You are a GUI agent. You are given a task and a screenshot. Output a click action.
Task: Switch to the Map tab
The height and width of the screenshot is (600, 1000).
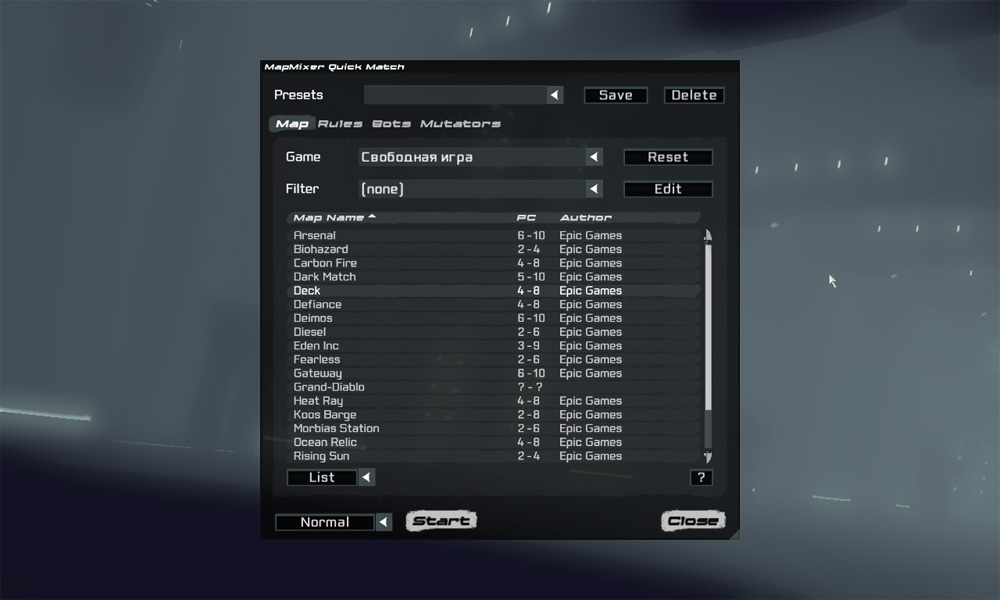292,124
